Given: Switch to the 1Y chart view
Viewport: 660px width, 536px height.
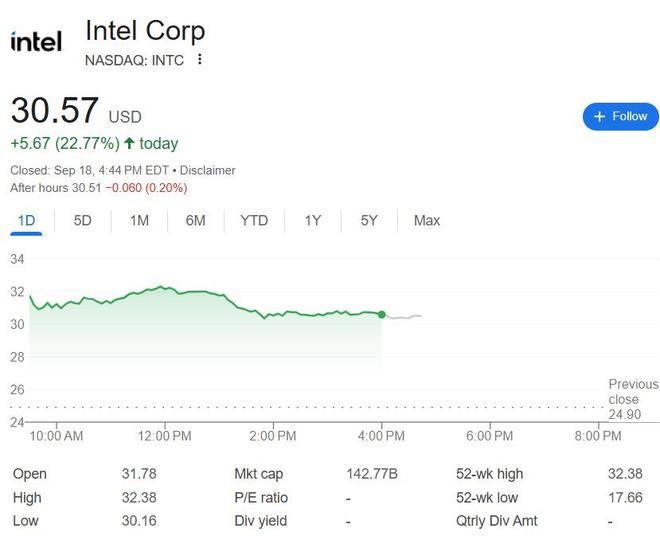Looking at the screenshot, I should tap(313, 220).
